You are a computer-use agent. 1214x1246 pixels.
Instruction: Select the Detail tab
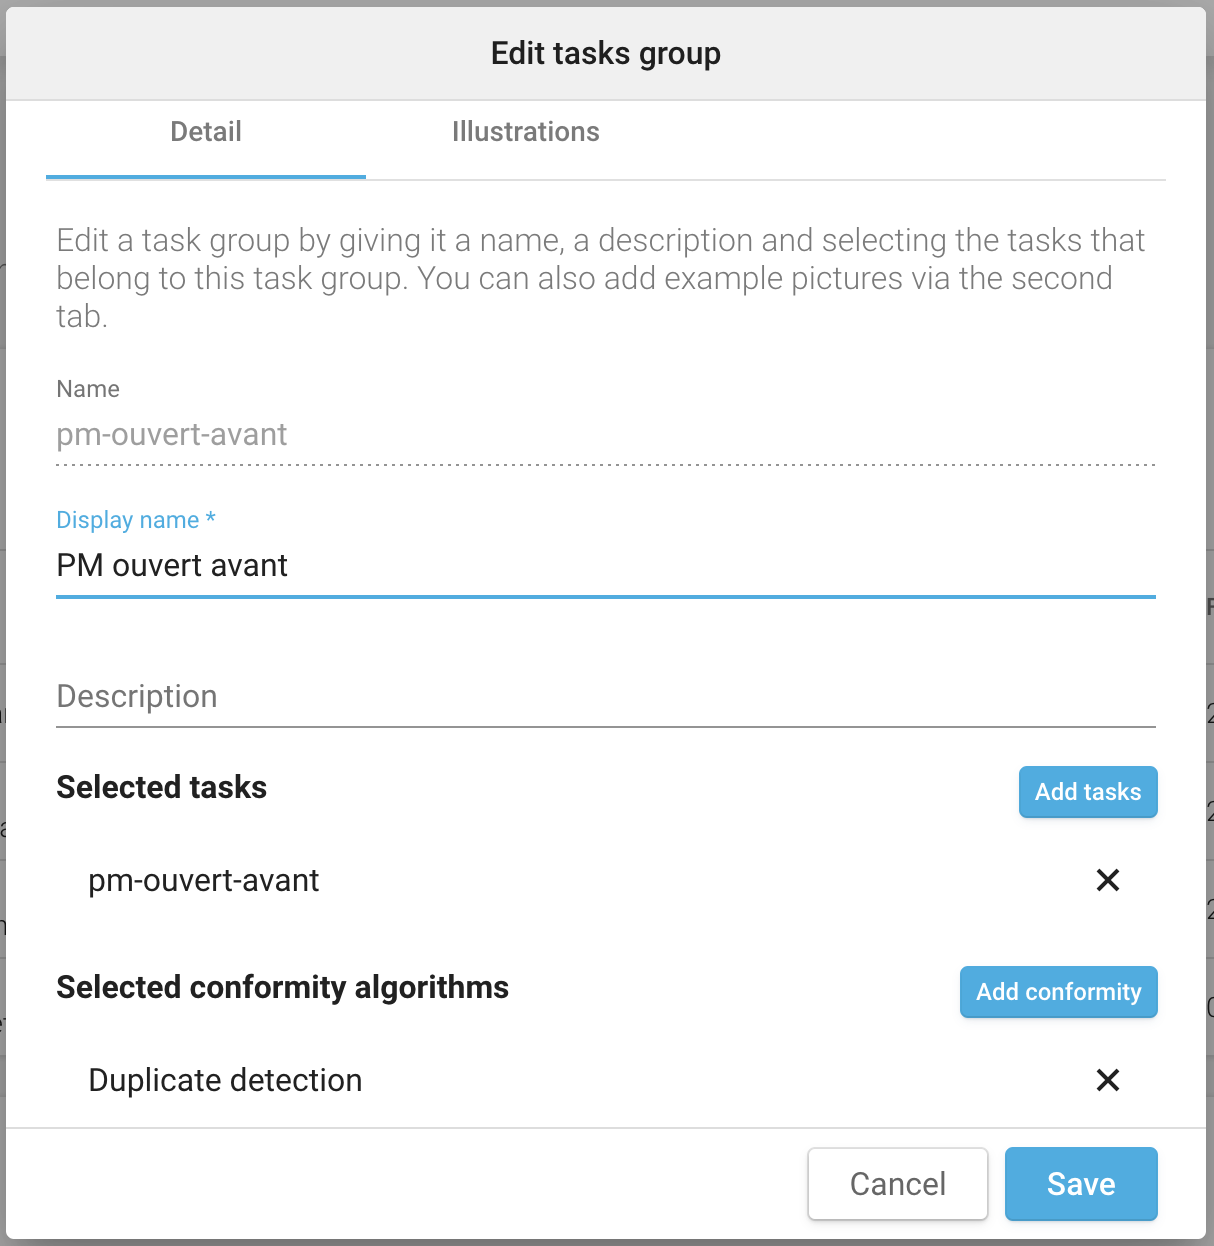[206, 132]
